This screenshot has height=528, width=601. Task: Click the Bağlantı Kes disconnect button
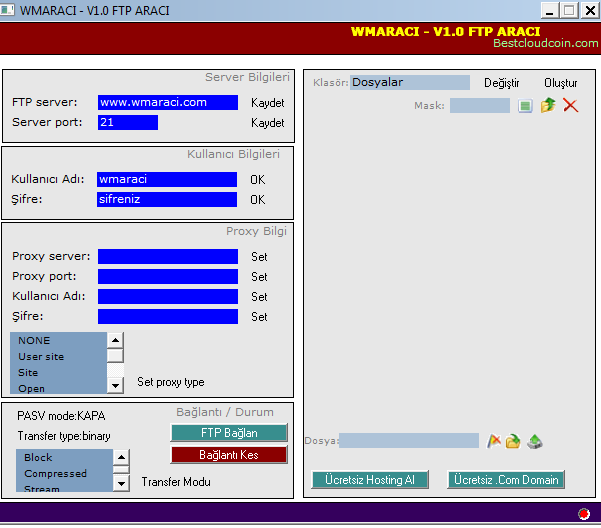coord(229,455)
